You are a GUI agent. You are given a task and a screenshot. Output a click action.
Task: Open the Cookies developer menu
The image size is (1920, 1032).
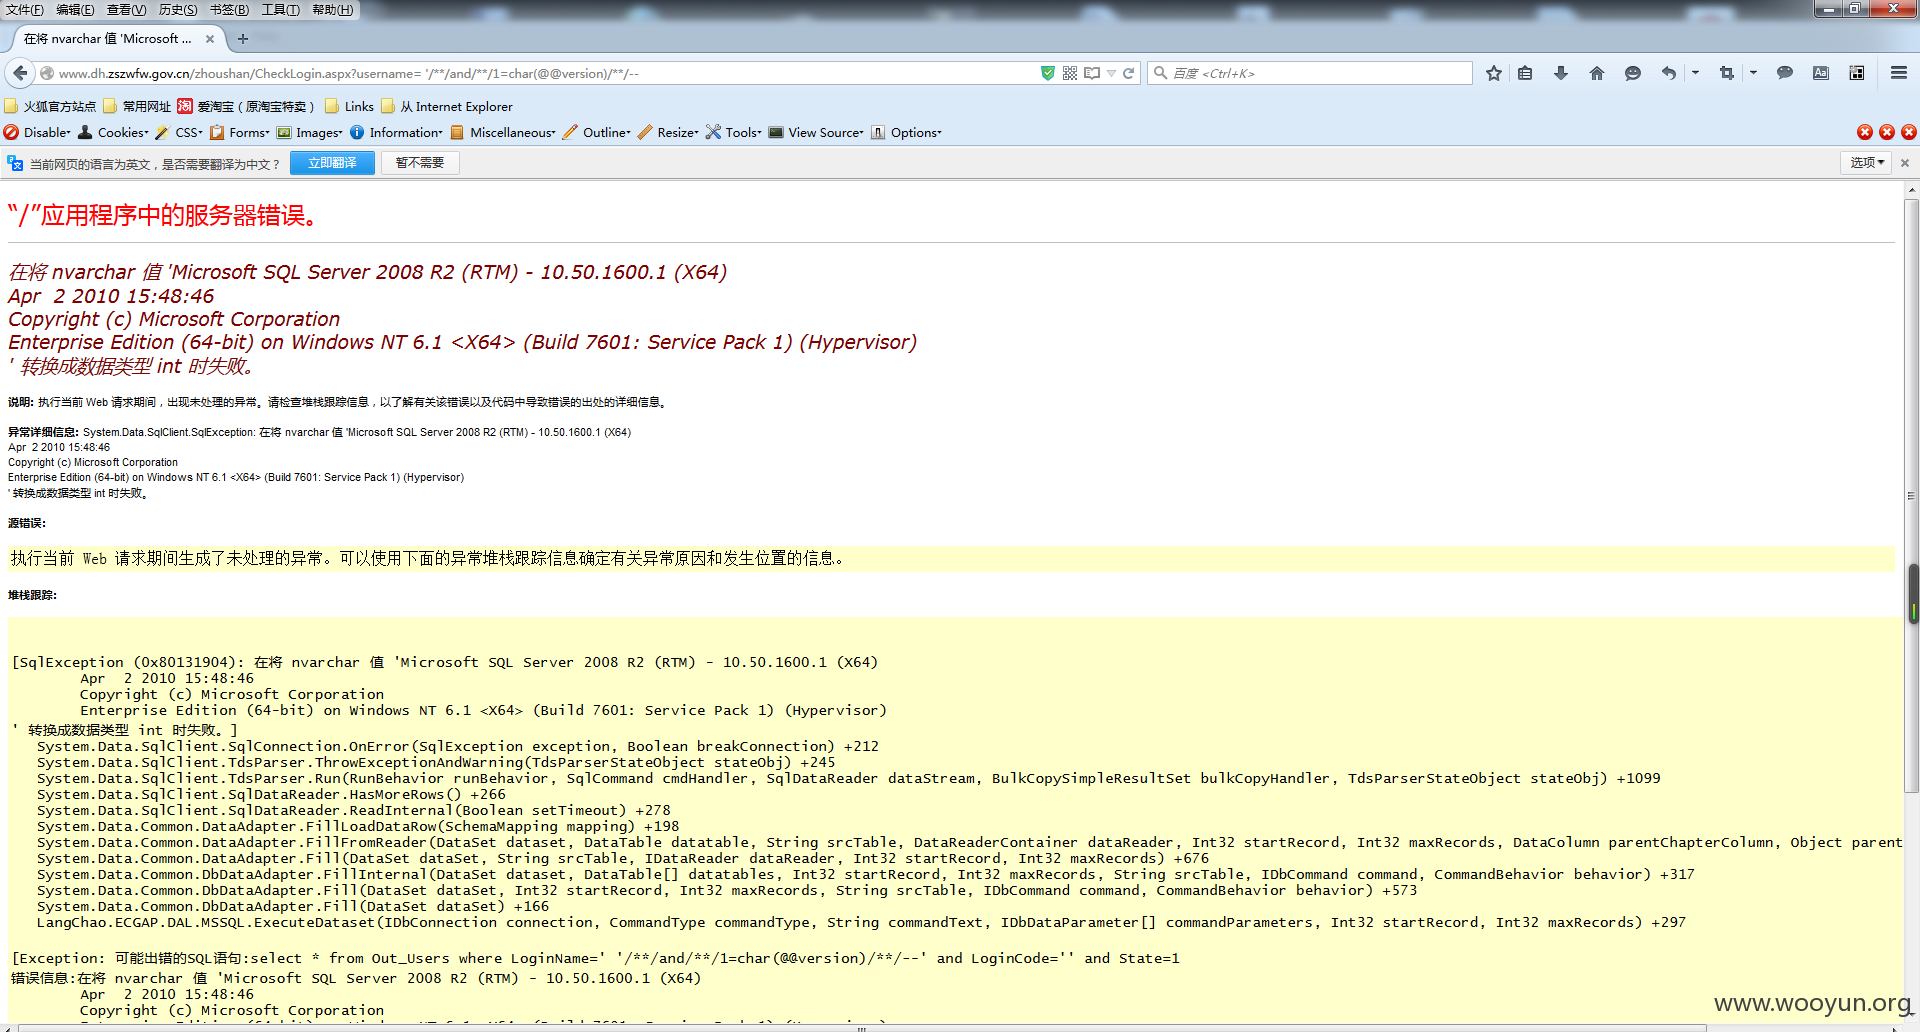[113, 132]
